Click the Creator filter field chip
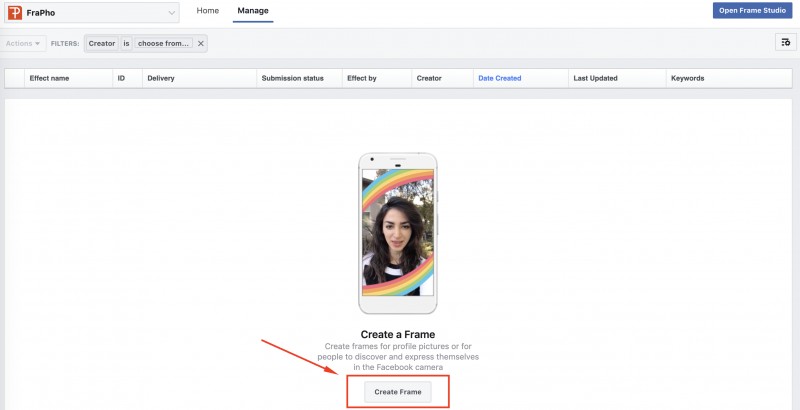The height and width of the screenshot is (410, 800). (x=102, y=43)
